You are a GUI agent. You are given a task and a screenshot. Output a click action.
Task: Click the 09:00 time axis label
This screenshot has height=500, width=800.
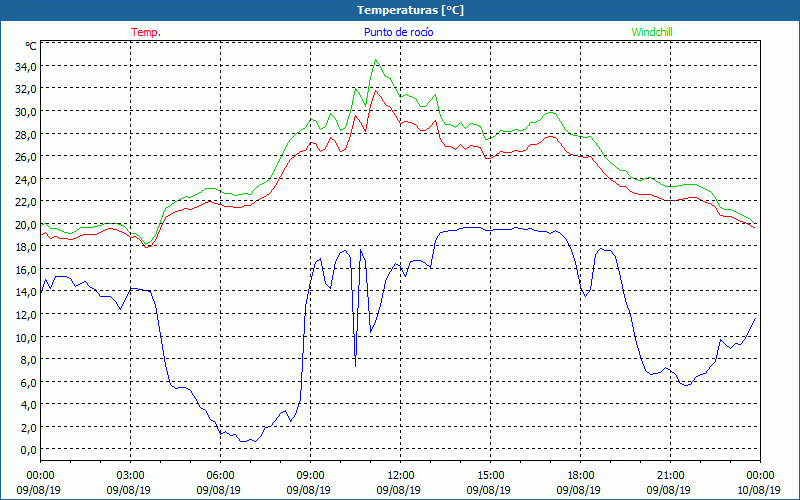pos(310,475)
